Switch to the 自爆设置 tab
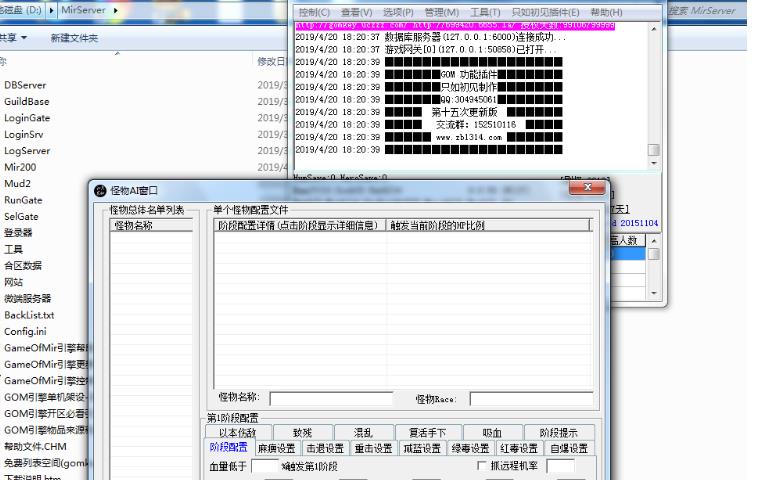 coord(568,448)
